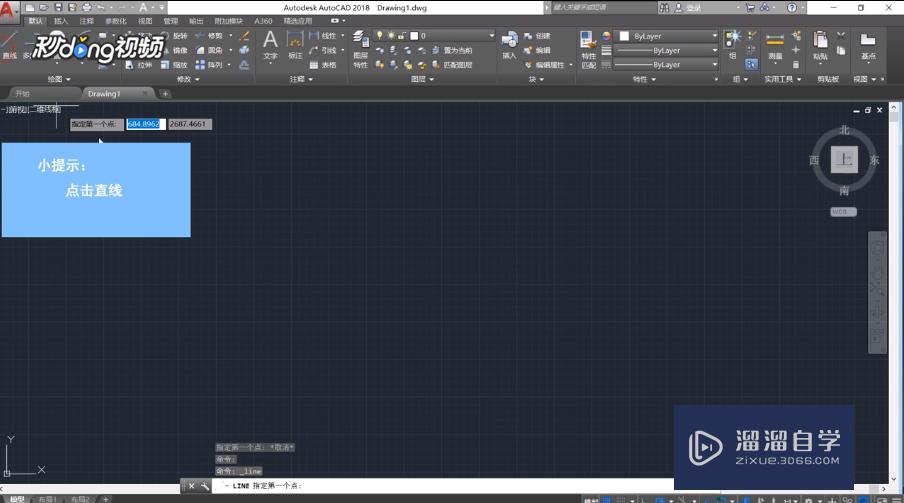This screenshot has width=904, height=503.
Task: Choose the Trim (修剪) tool
Action: coord(209,36)
